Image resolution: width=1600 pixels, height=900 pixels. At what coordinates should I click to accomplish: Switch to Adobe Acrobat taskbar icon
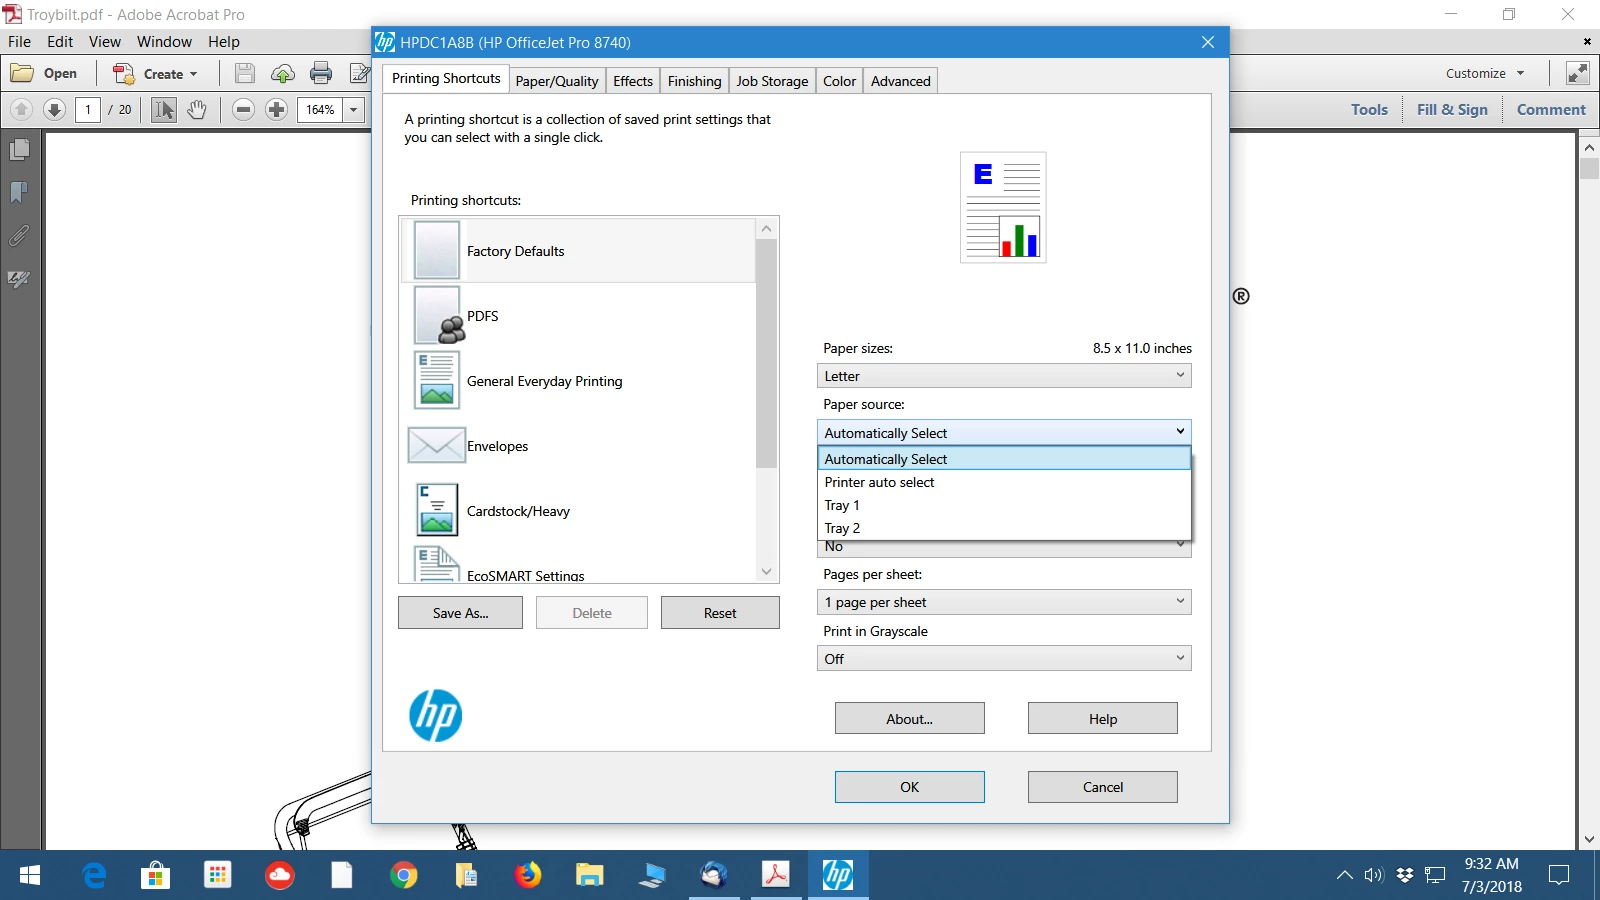(x=776, y=876)
